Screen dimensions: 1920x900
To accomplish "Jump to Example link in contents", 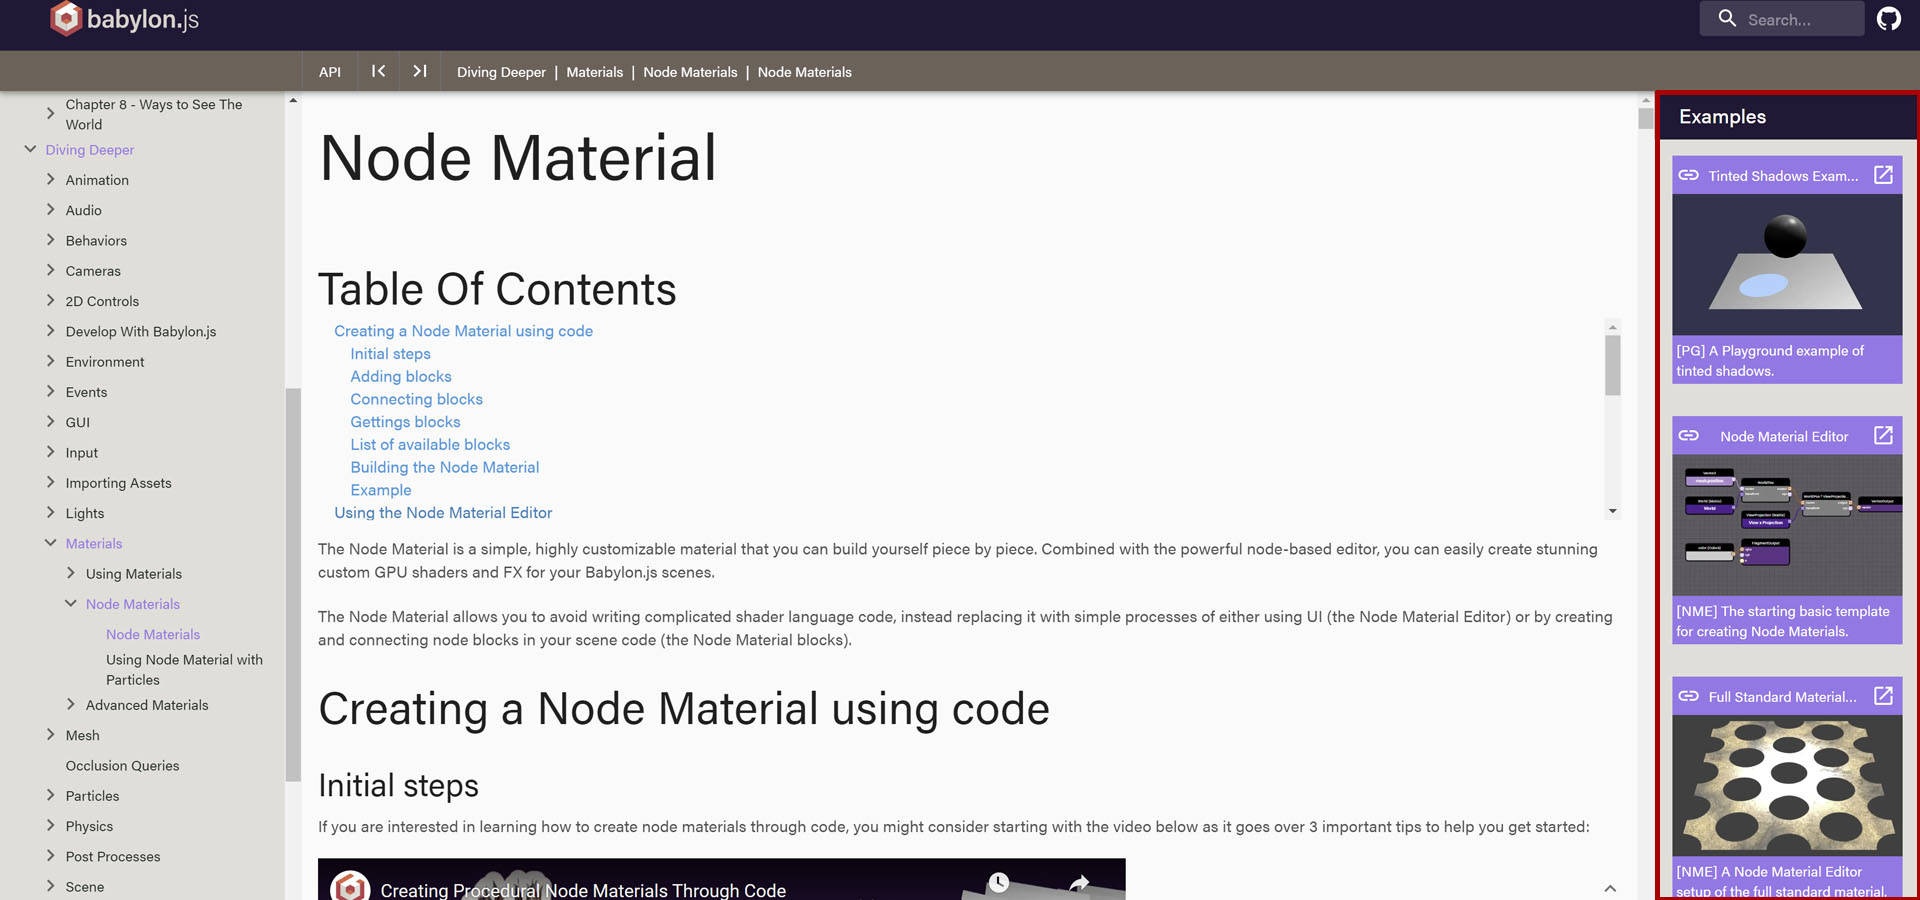I will click(x=381, y=490).
